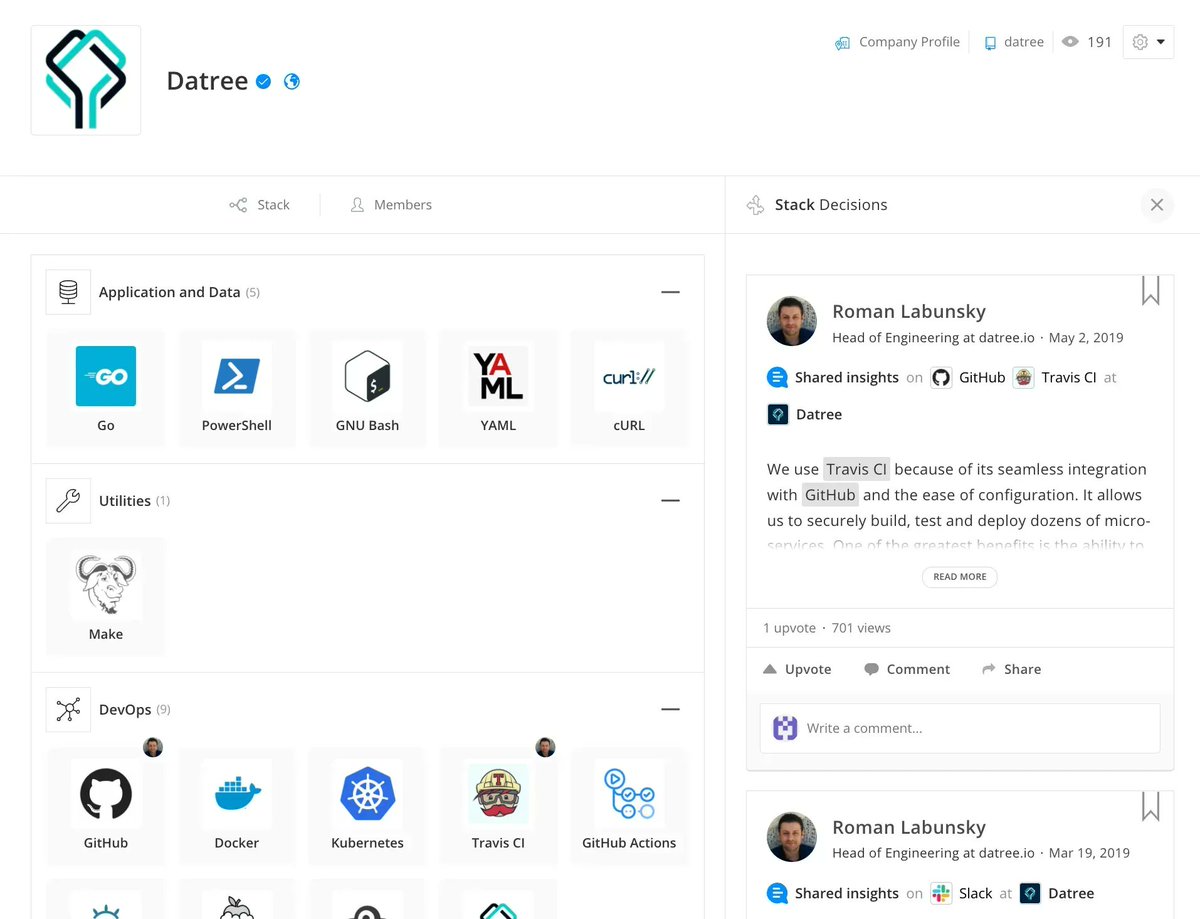Click the views eye icon showing 191

point(1070,42)
